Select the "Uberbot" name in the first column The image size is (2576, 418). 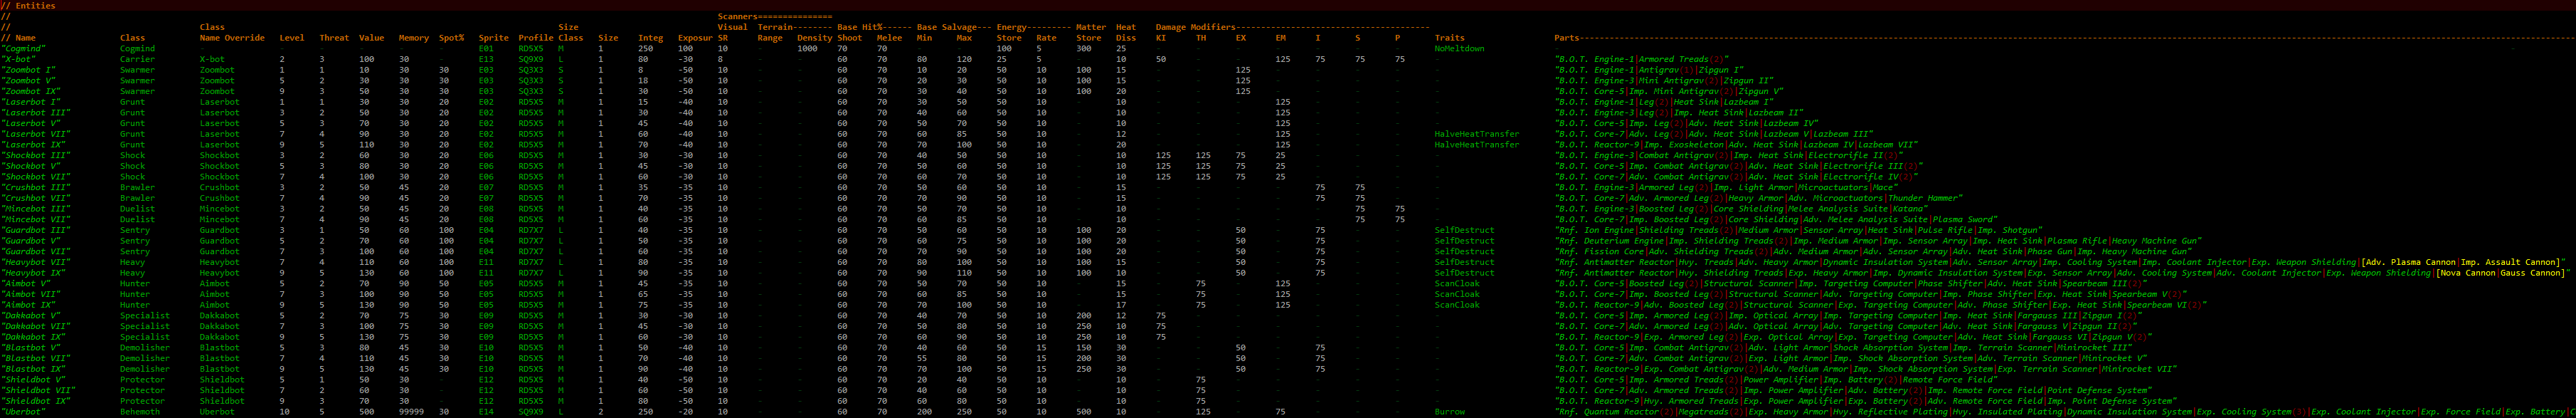pyautogui.click(x=23, y=411)
